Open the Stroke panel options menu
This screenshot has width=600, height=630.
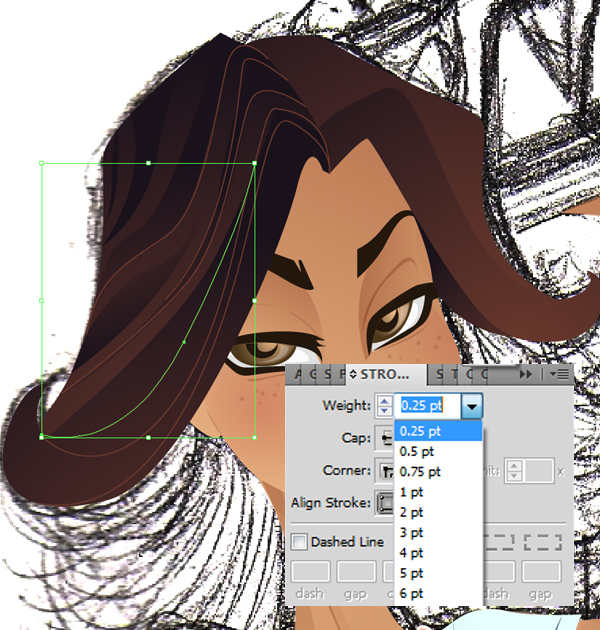(559, 374)
